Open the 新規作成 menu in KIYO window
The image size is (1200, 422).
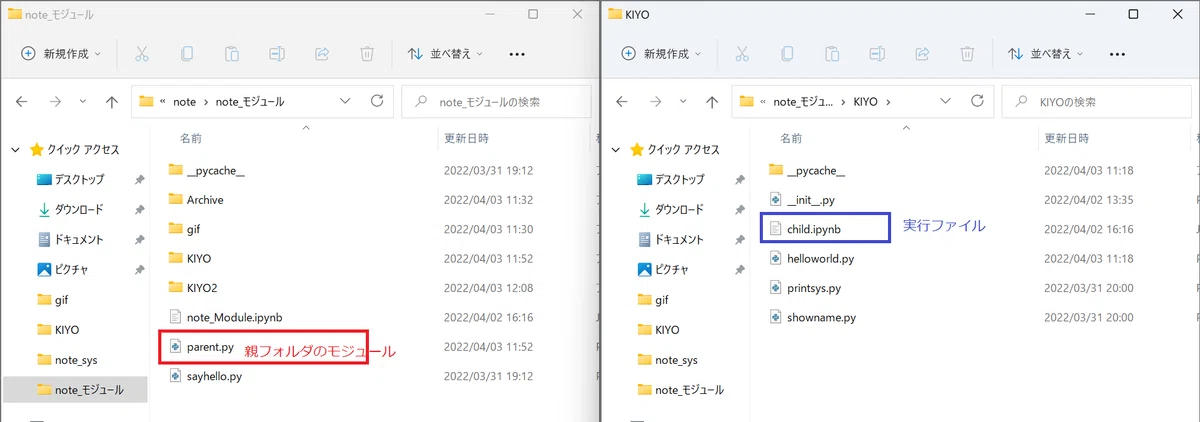660,54
